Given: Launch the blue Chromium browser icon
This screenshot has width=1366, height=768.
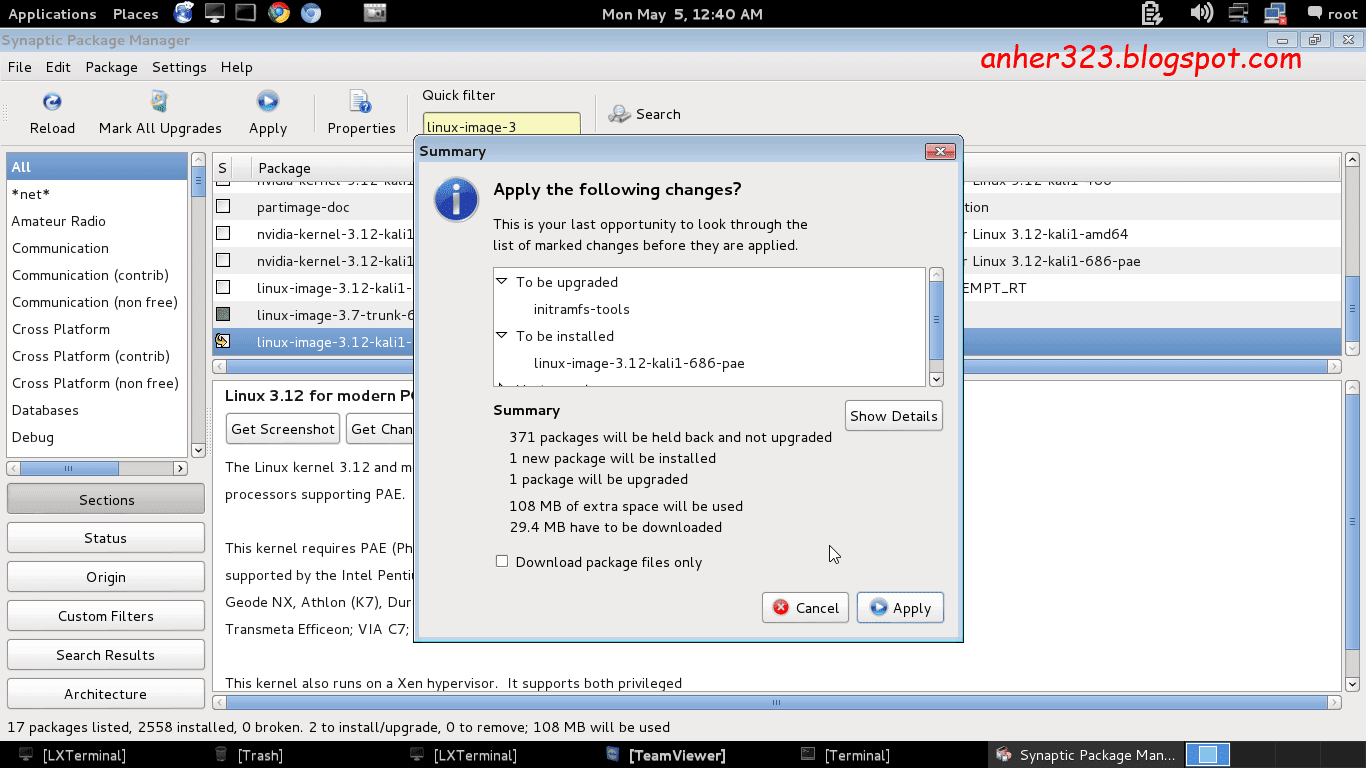Looking at the screenshot, I should coord(311,13).
